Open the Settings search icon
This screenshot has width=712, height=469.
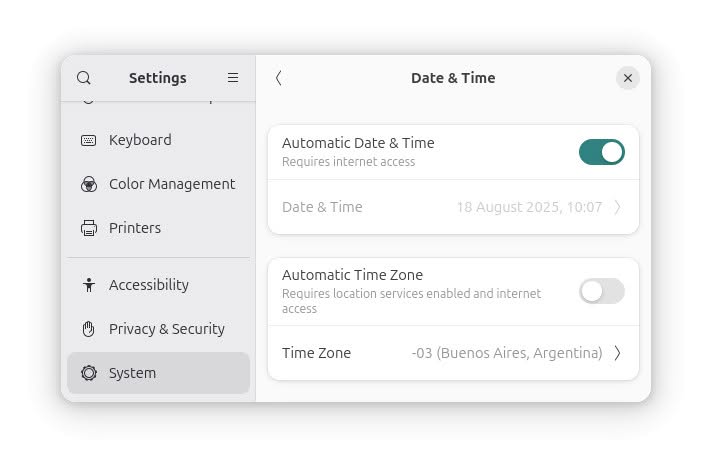click(84, 78)
